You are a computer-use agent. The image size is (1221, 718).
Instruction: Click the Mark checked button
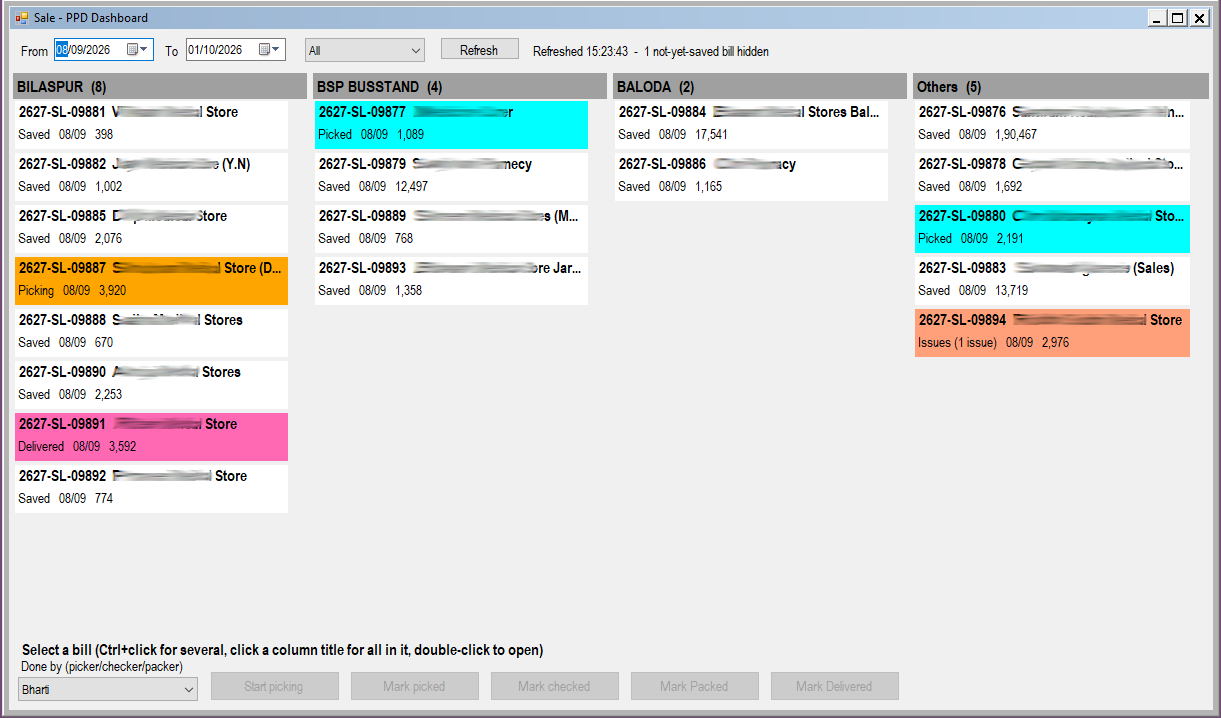click(x=554, y=686)
